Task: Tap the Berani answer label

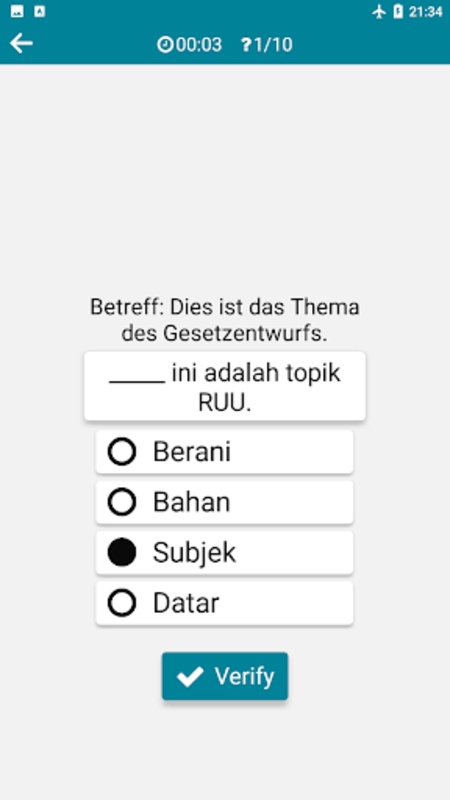Action: (192, 452)
